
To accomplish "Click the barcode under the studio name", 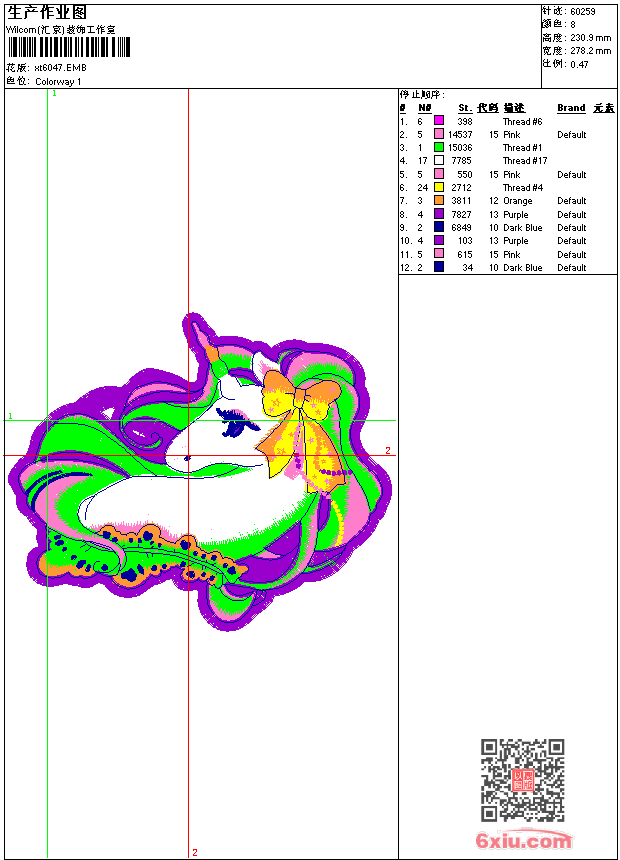I will point(69,47).
